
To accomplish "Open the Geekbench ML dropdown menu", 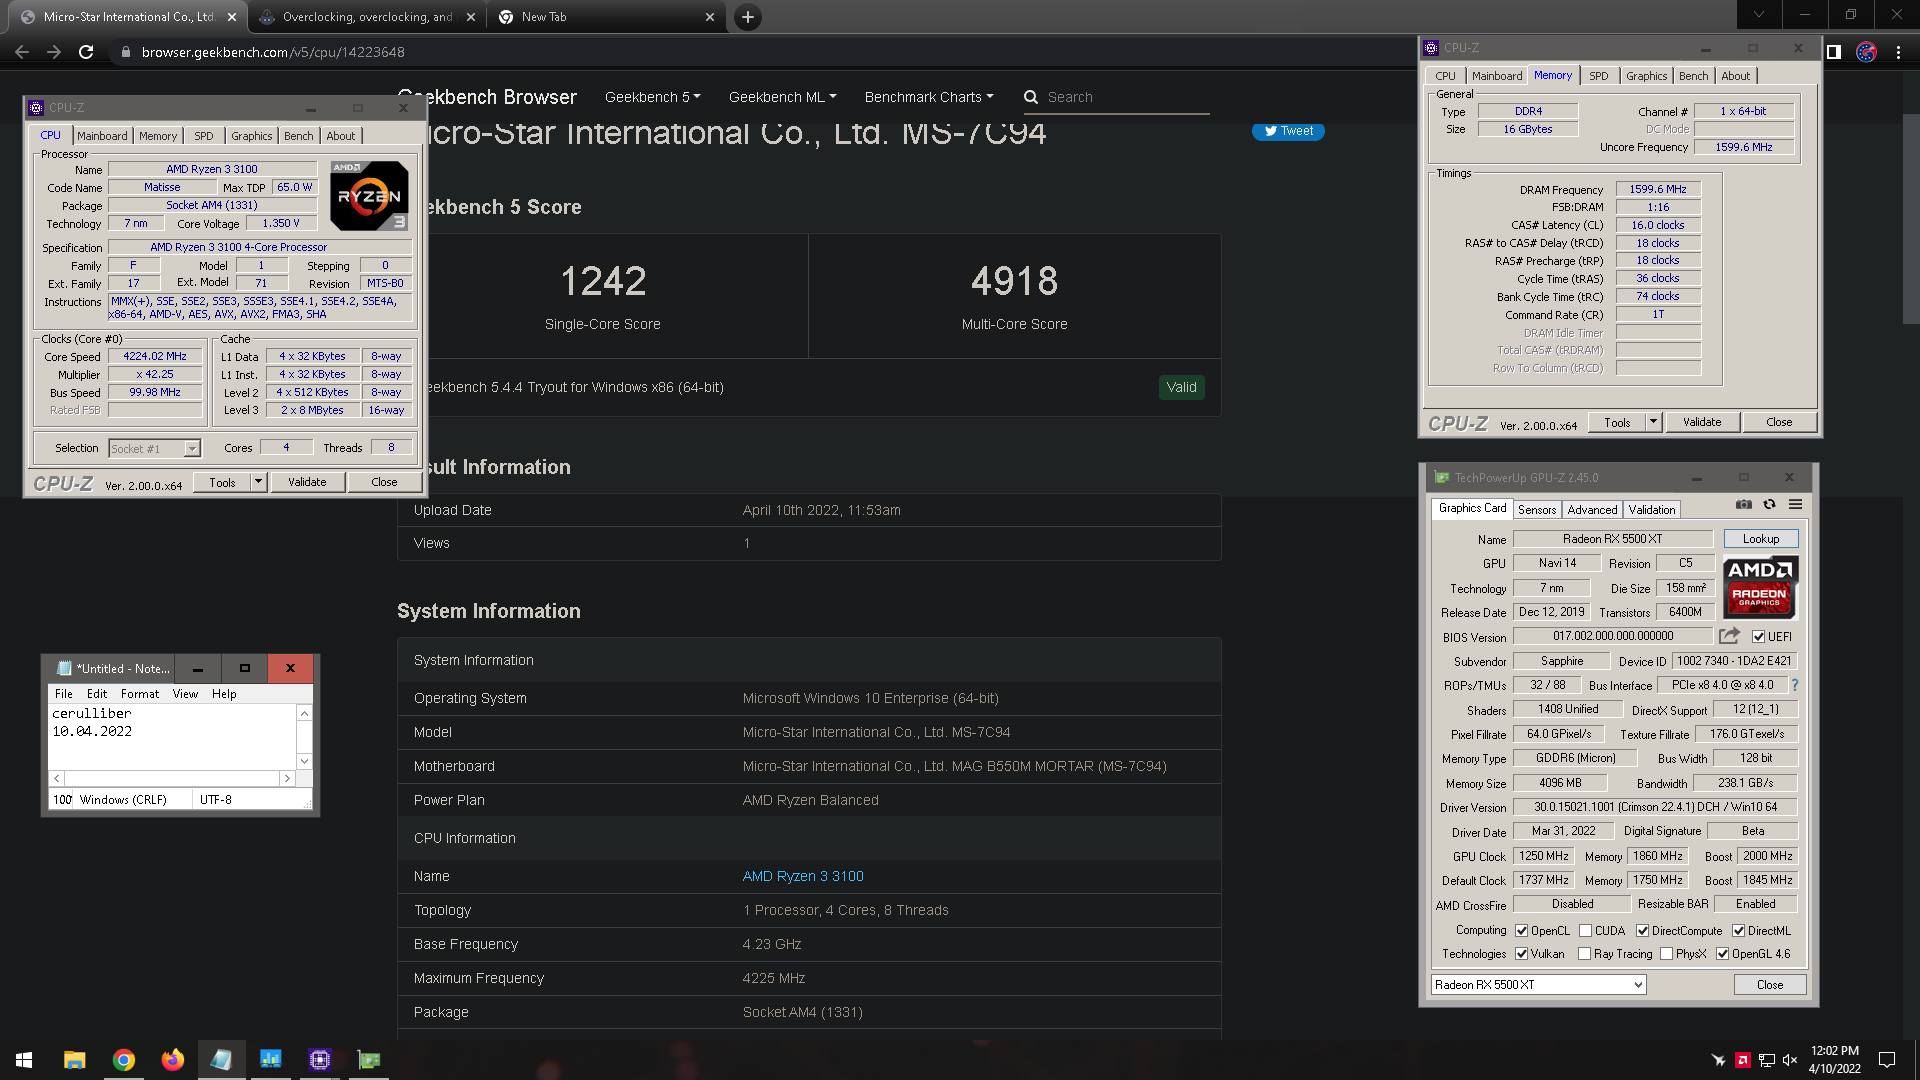I will [x=782, y=97].
